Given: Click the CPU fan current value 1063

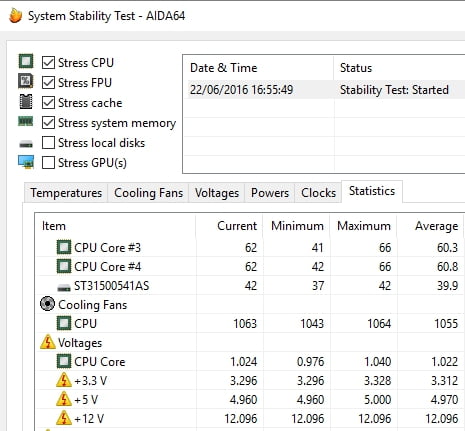Looking at the screenshot, I should [x=245, y=324].
